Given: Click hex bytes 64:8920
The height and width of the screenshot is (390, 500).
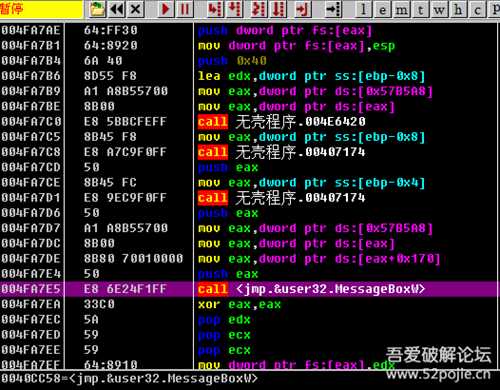Looking at the screenshot, I should [x=110, y=46].
